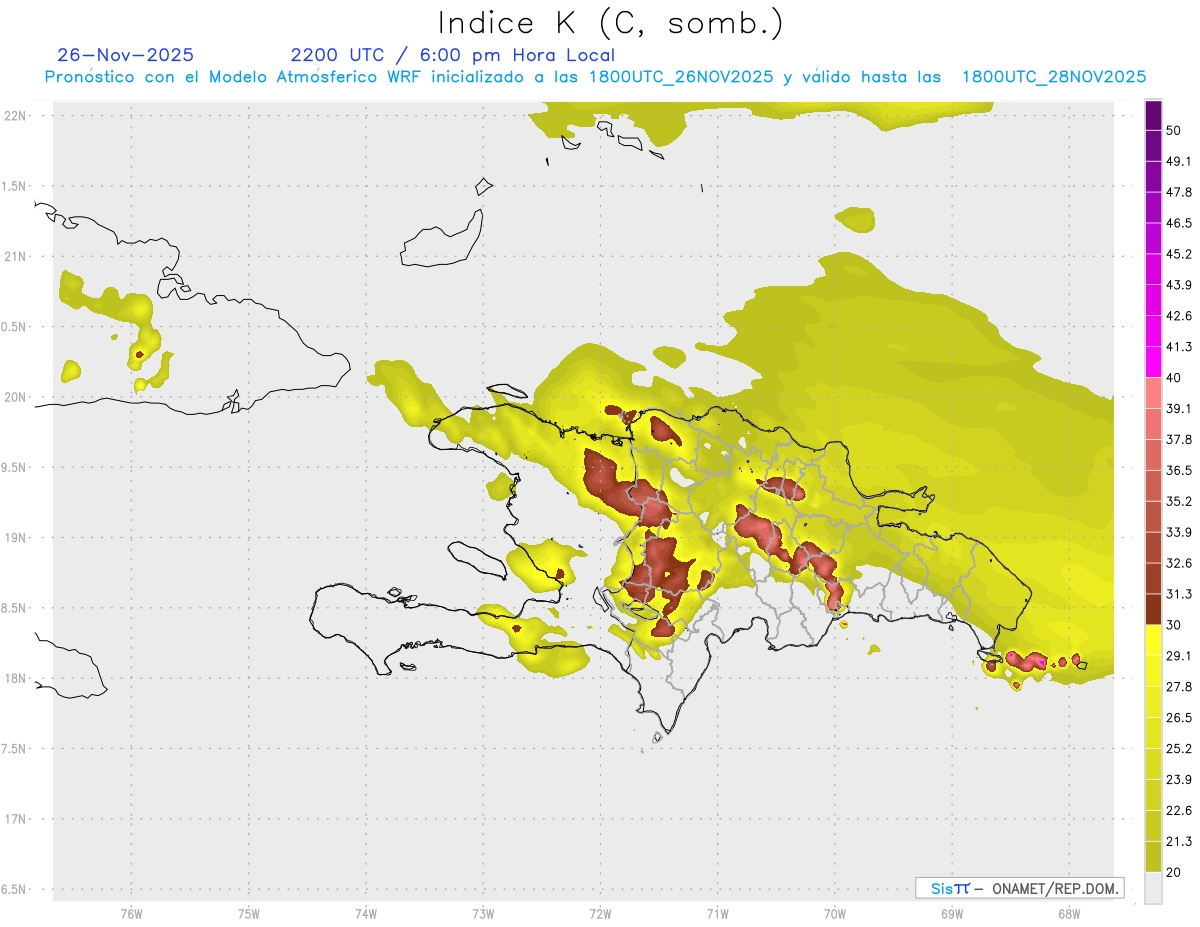Pick the bright magenta swatch just above legend value 40
Image resolution: width=1200 pixels, height=927 pixels.
(x=1153, y=361)
